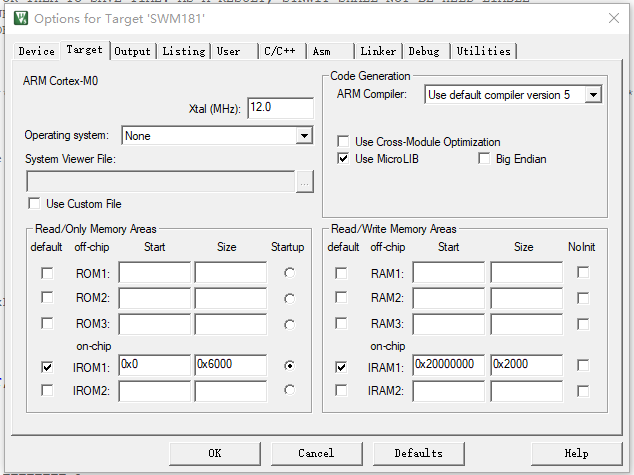Open Help for target options
The width and height of the screenshot is (634, 475).
(577, 454)
